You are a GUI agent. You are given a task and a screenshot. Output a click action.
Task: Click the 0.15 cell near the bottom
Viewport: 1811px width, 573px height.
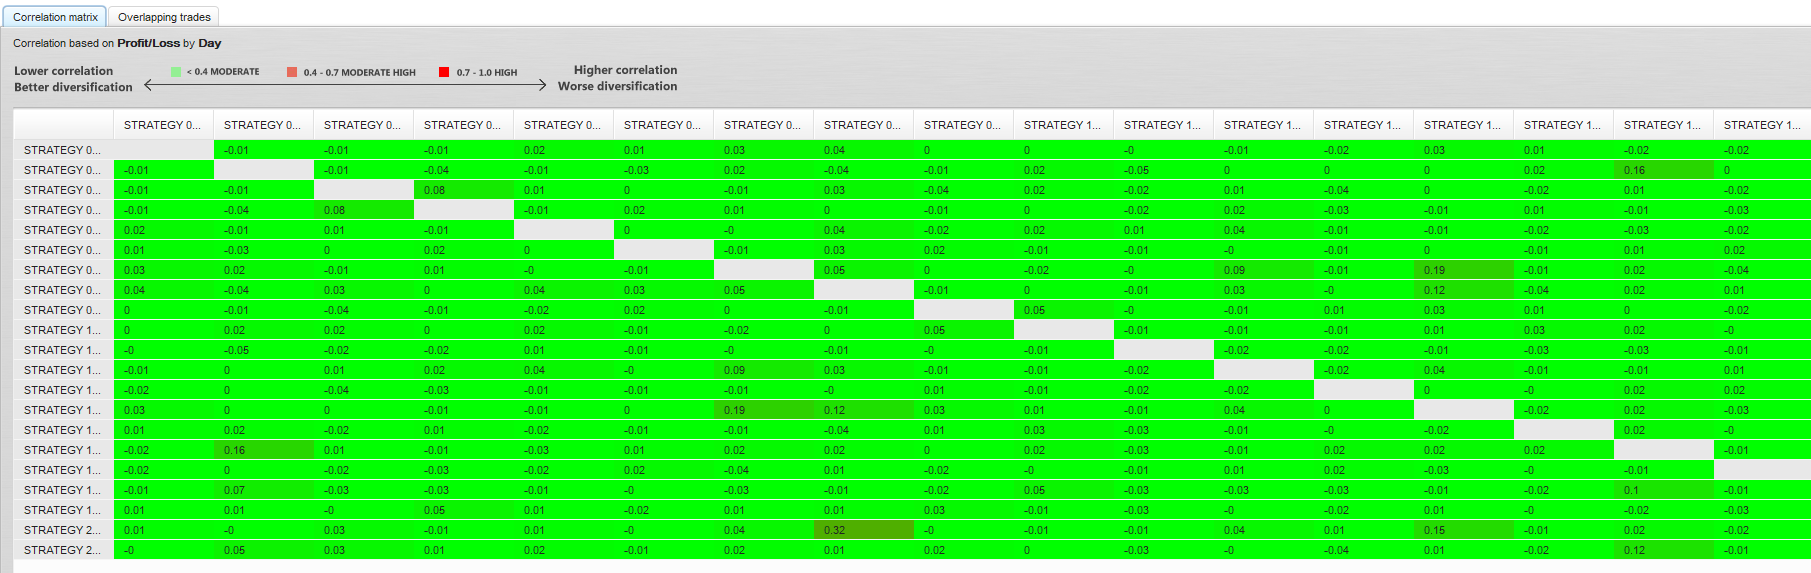tap(1464, 530)
